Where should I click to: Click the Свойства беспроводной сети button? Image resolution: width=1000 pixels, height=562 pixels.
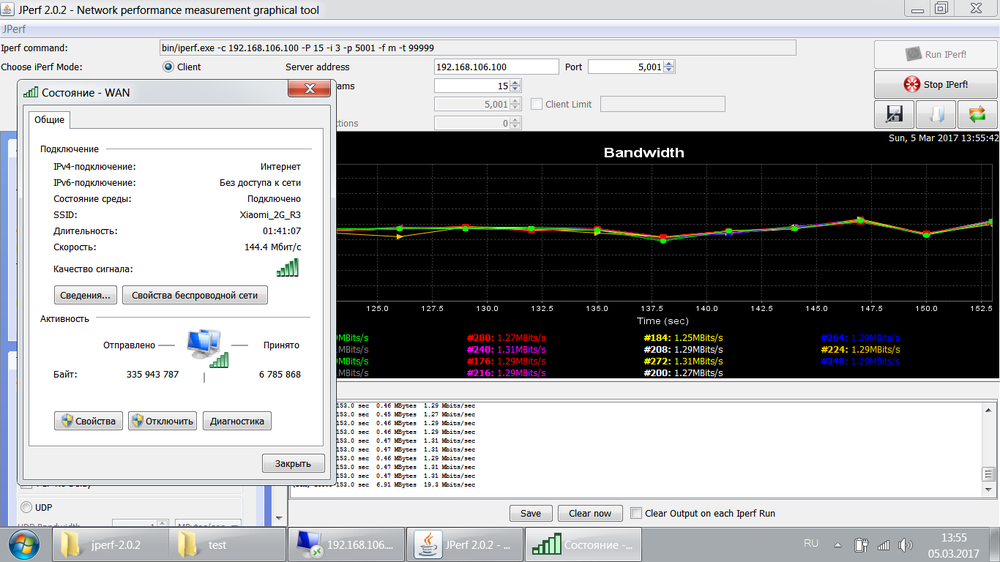(x=195, y=295)
